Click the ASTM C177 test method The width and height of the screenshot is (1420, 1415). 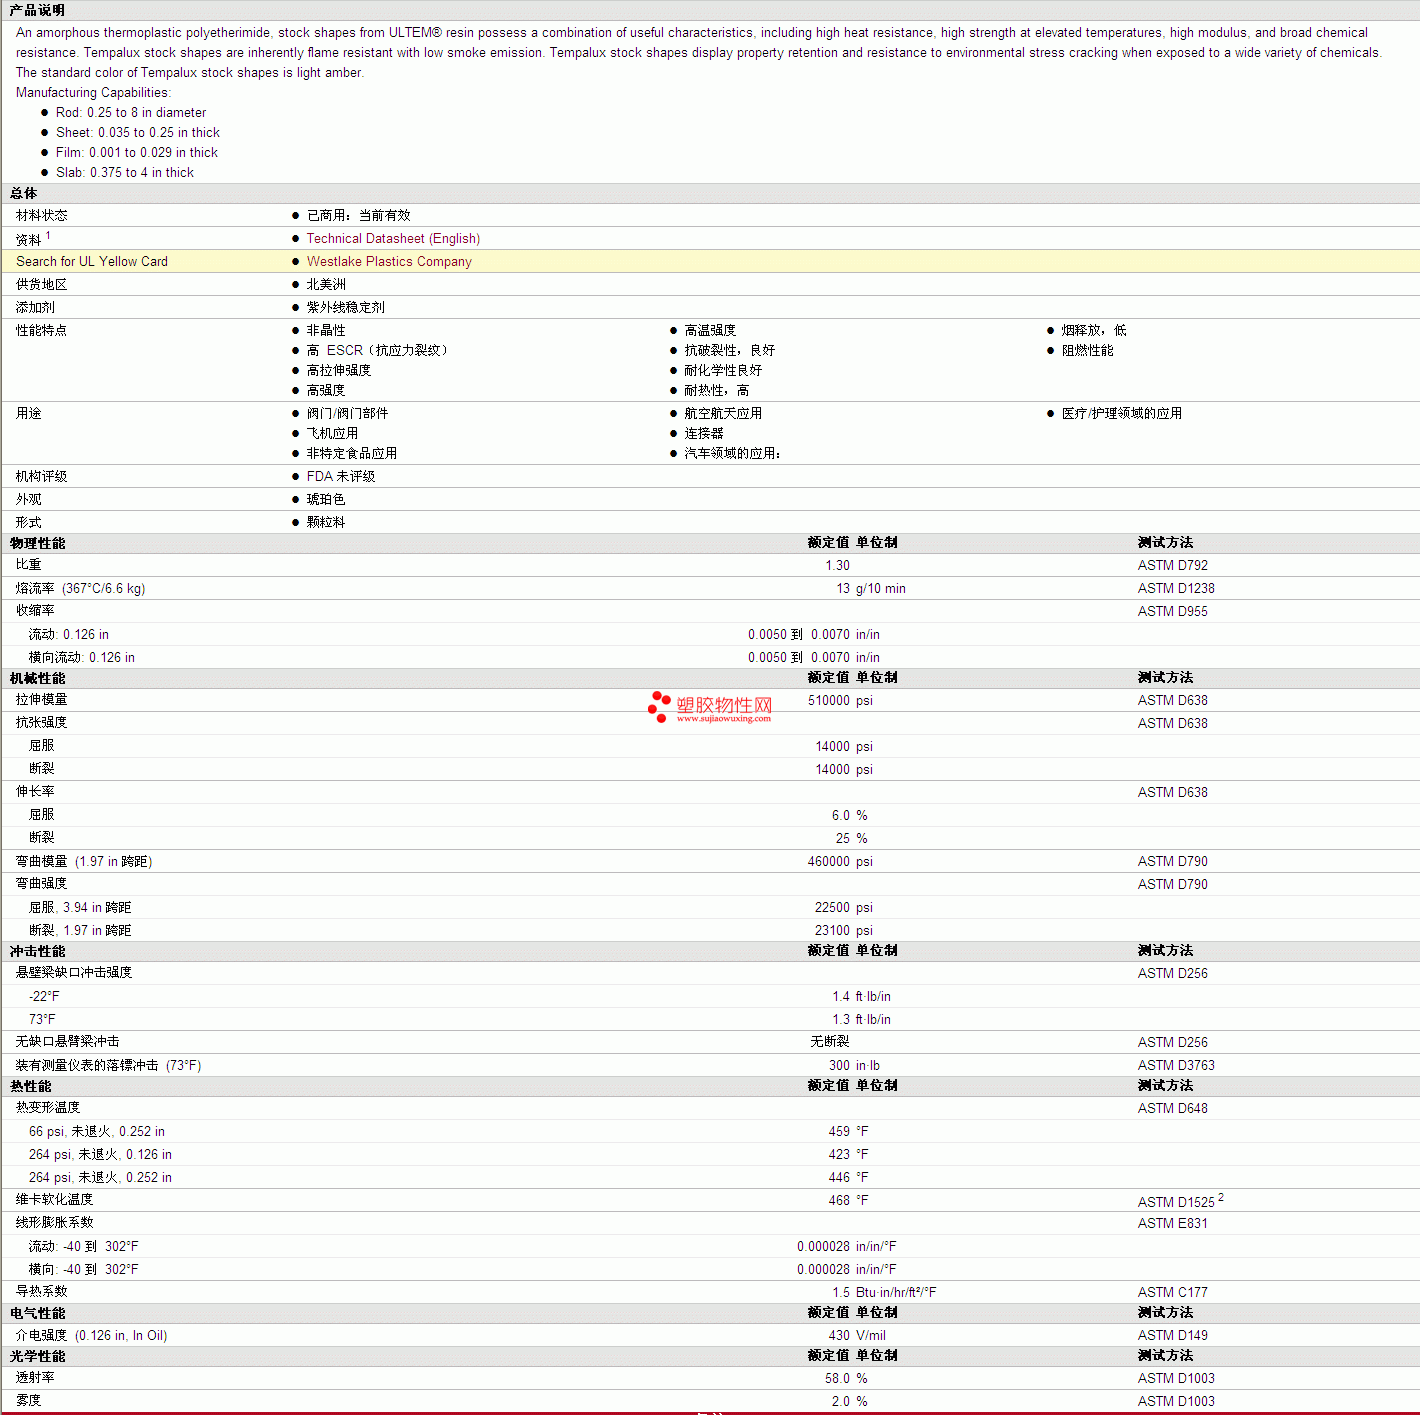pyautogui.click(x=1173, y=1292)
